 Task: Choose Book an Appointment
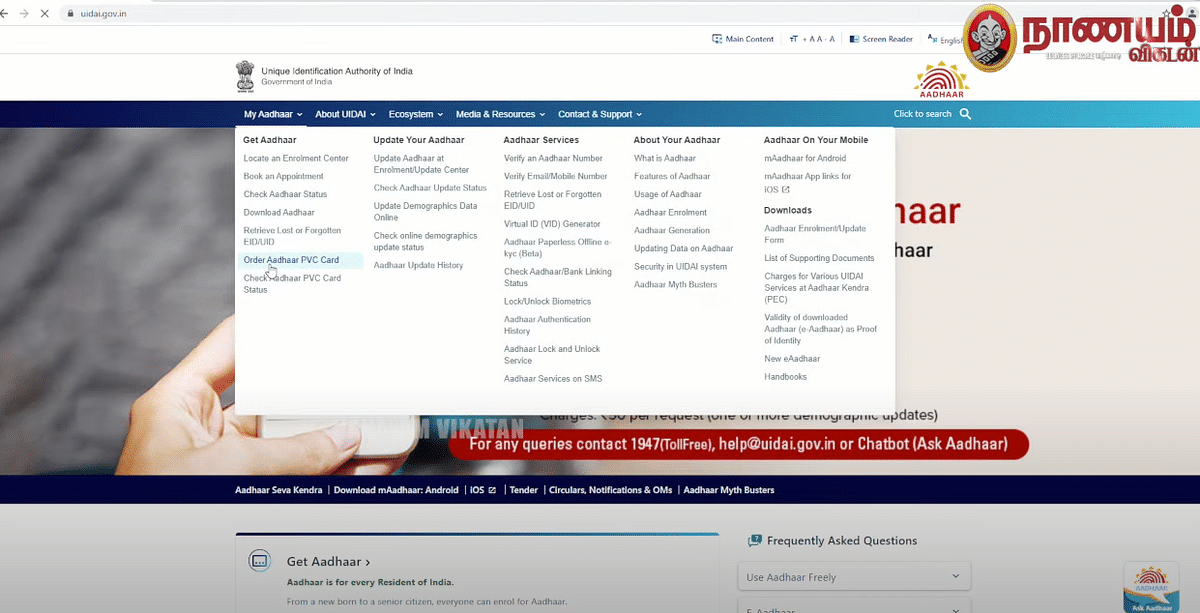coord(283,176)
